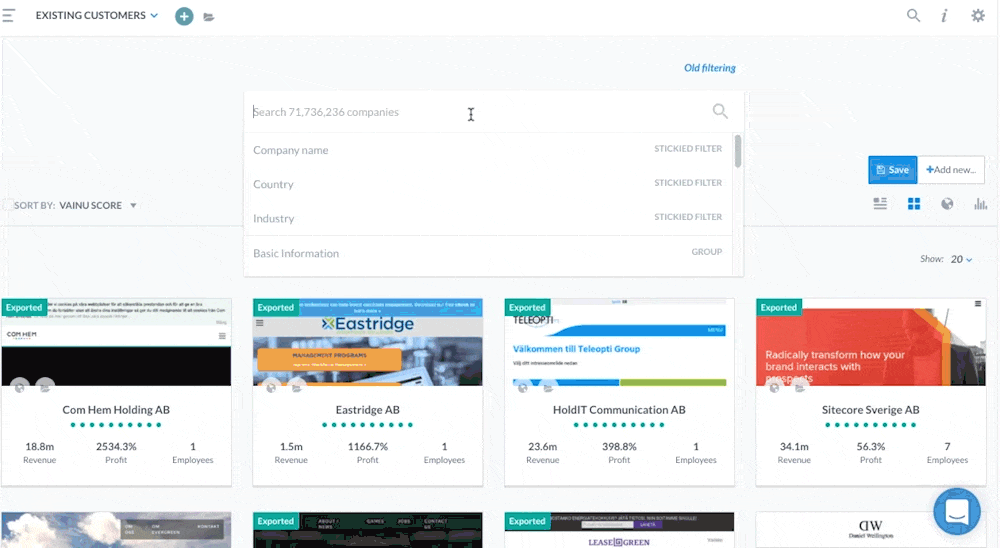1000x548 pixels.
Task: Follow the Old filtering link
Action: point(709,68)
